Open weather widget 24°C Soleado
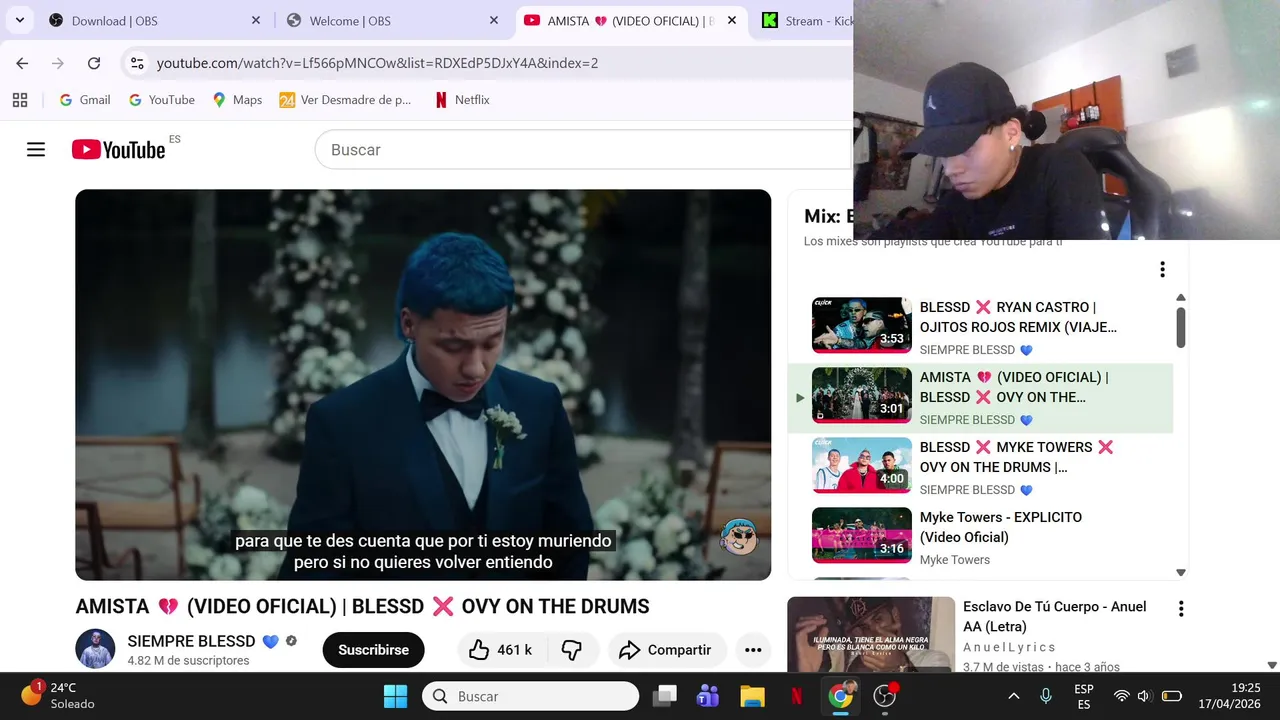The width and height of the screenshot is (1280, 720). tap(58, 696)
